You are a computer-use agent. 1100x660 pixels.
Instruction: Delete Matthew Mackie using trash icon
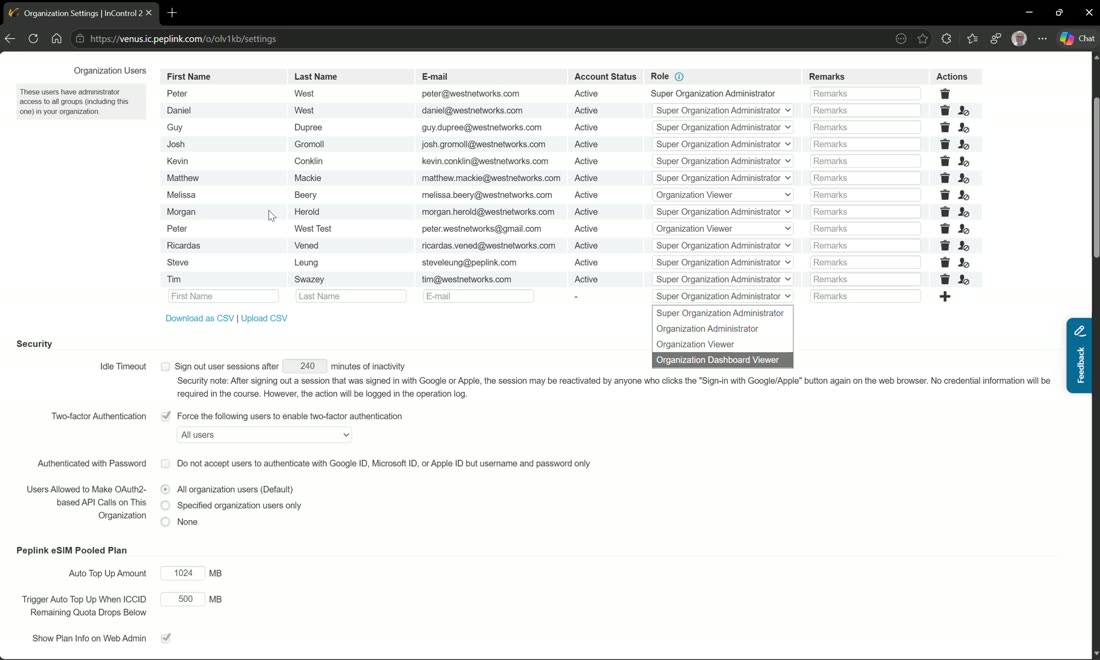(945, 178)
